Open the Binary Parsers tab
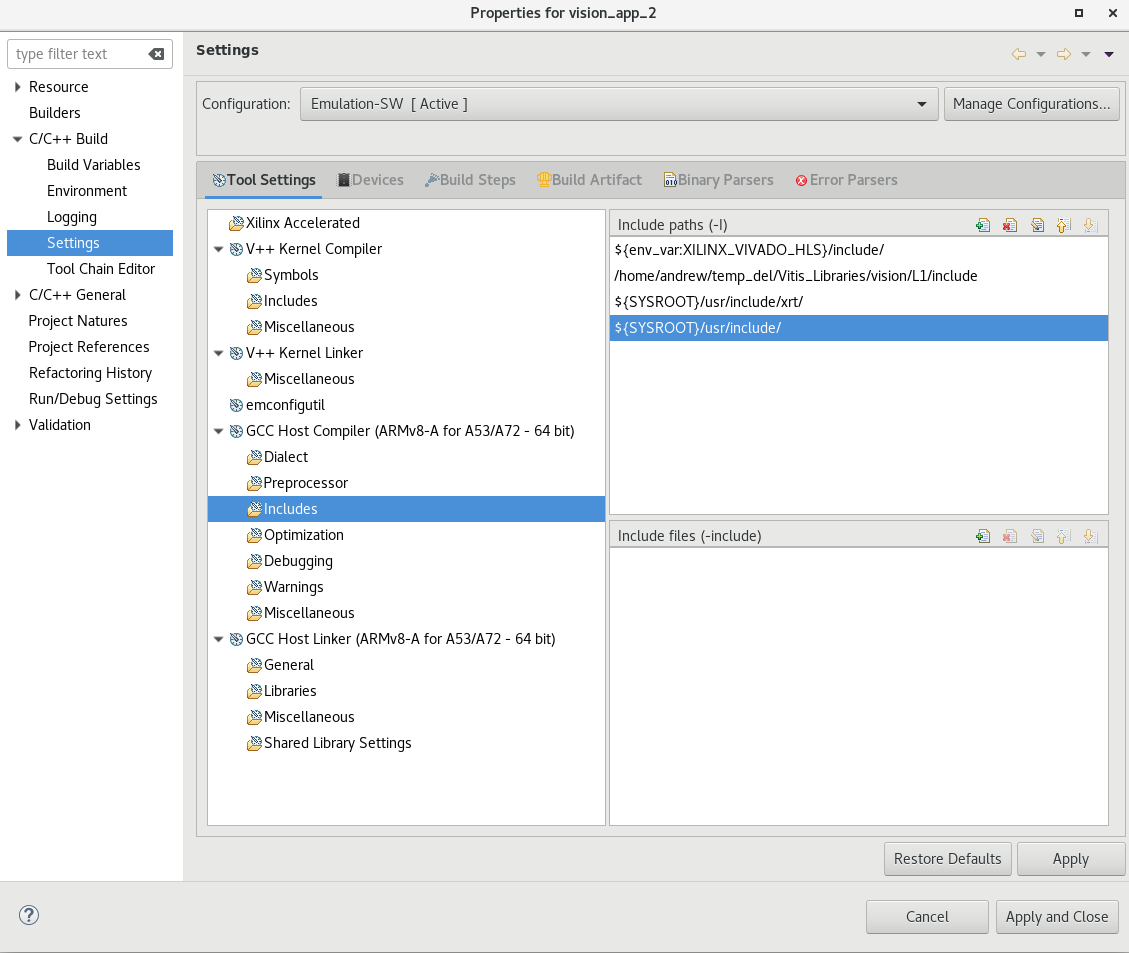Viewport: 1129px width, 953px height. tap(718, 180)
